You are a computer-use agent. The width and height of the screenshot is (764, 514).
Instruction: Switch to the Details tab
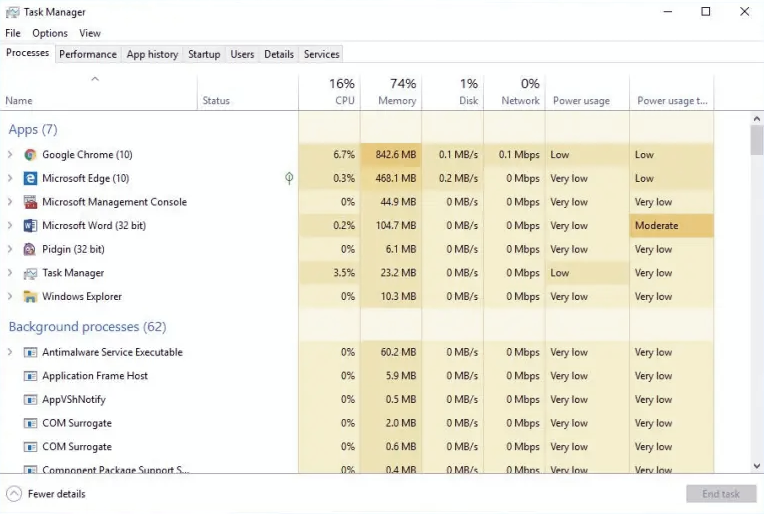coord(279,54)
